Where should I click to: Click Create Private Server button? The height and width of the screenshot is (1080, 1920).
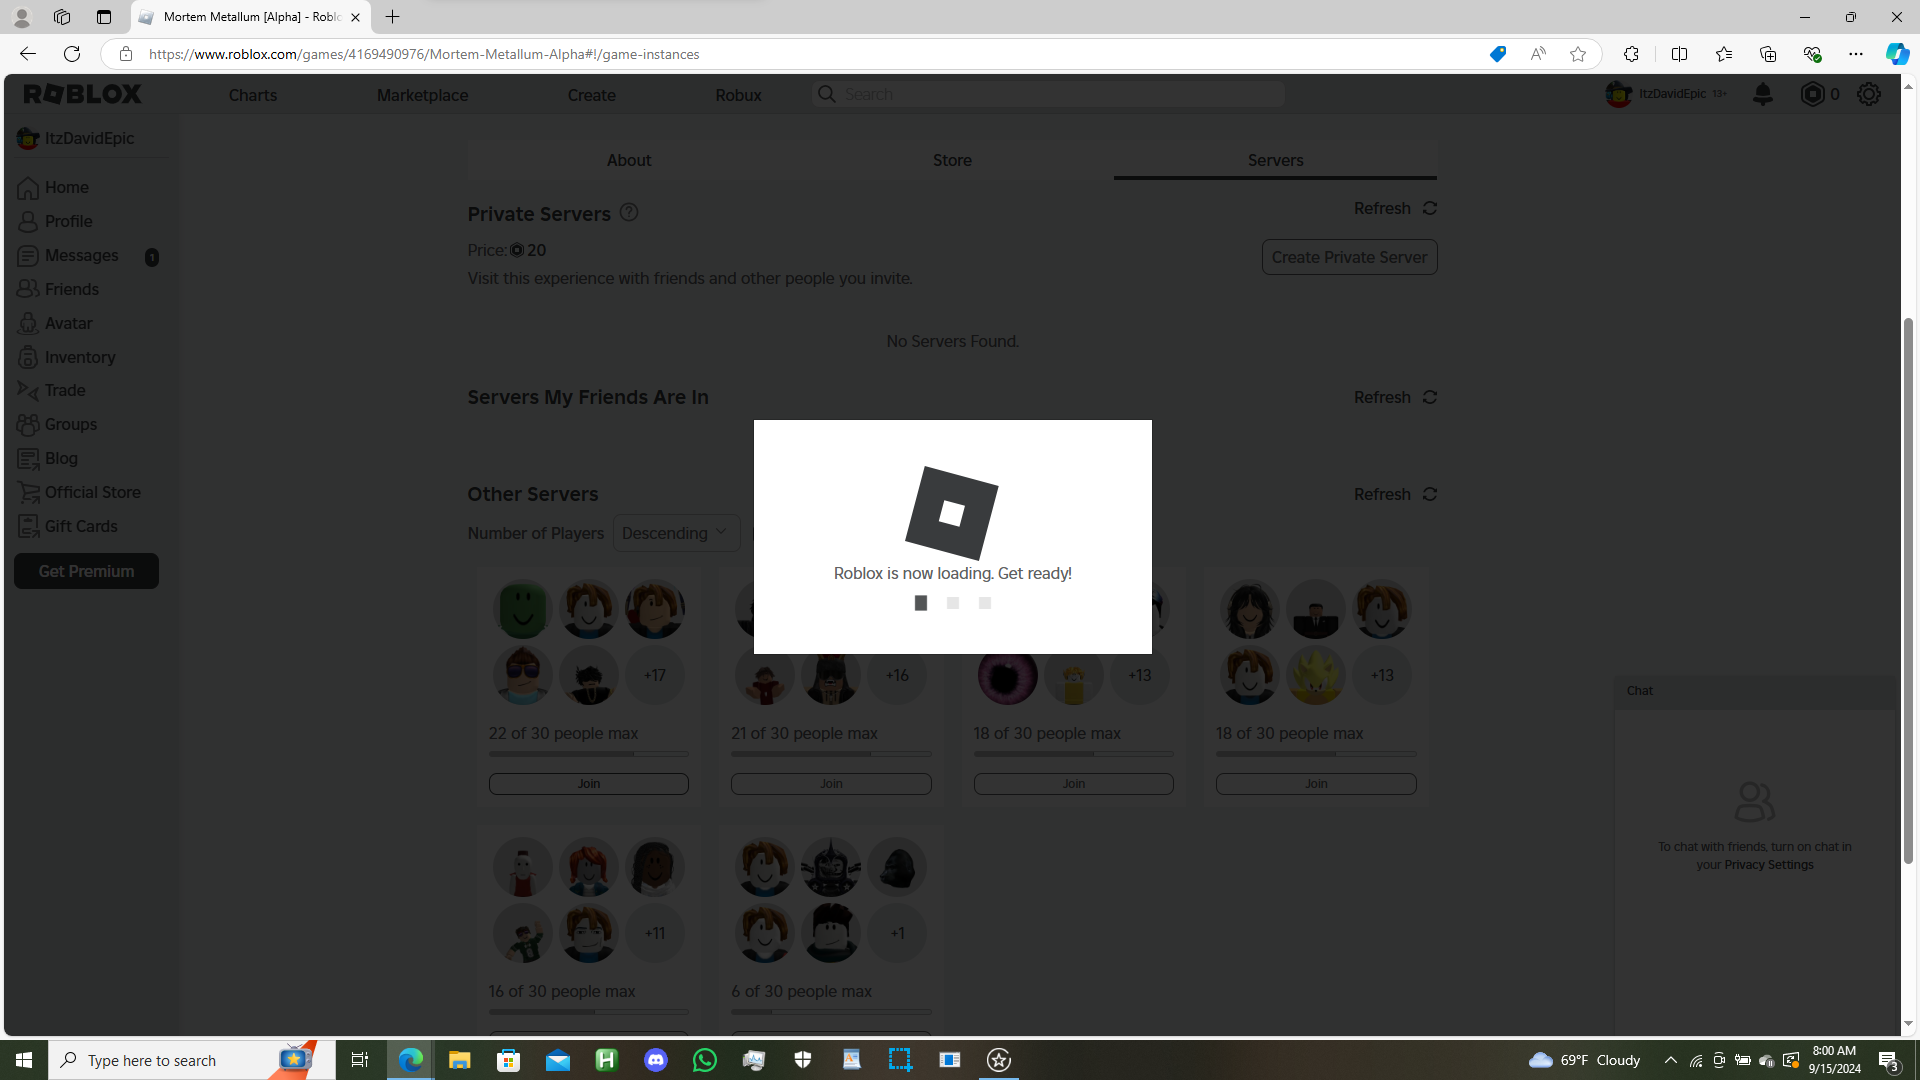pos(1349,257)
